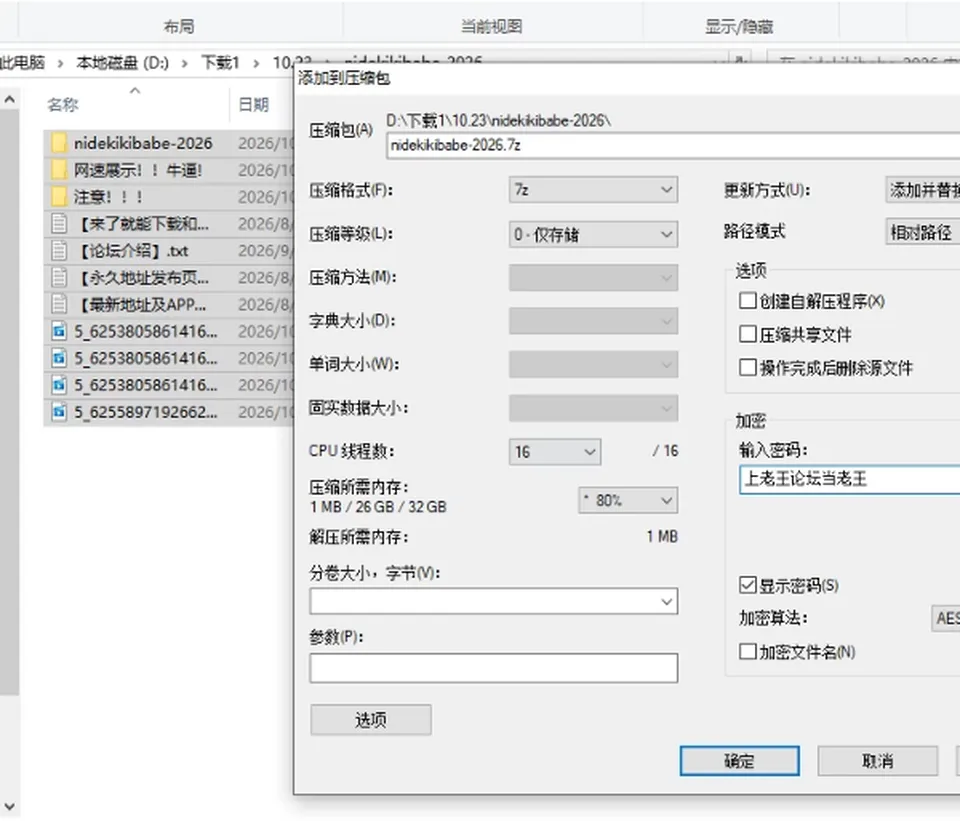Click the 网速展示！！牛逼! folder name
This screenshot has height=821, width=960.
[x=138, y=170]
